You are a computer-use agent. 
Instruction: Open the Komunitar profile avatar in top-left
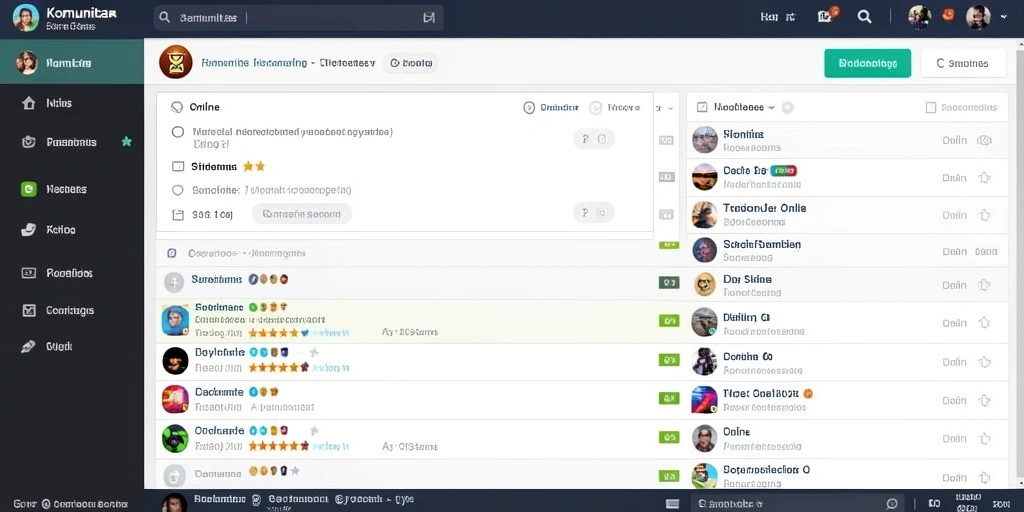click(x=25, y=18)
